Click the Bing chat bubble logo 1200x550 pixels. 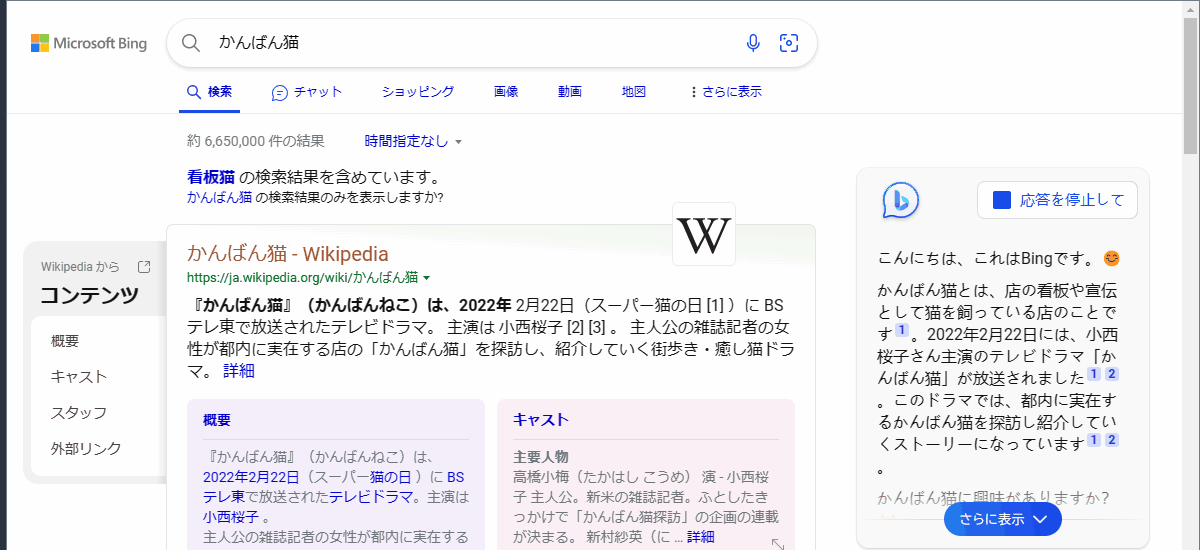click(x=900, y=200)
